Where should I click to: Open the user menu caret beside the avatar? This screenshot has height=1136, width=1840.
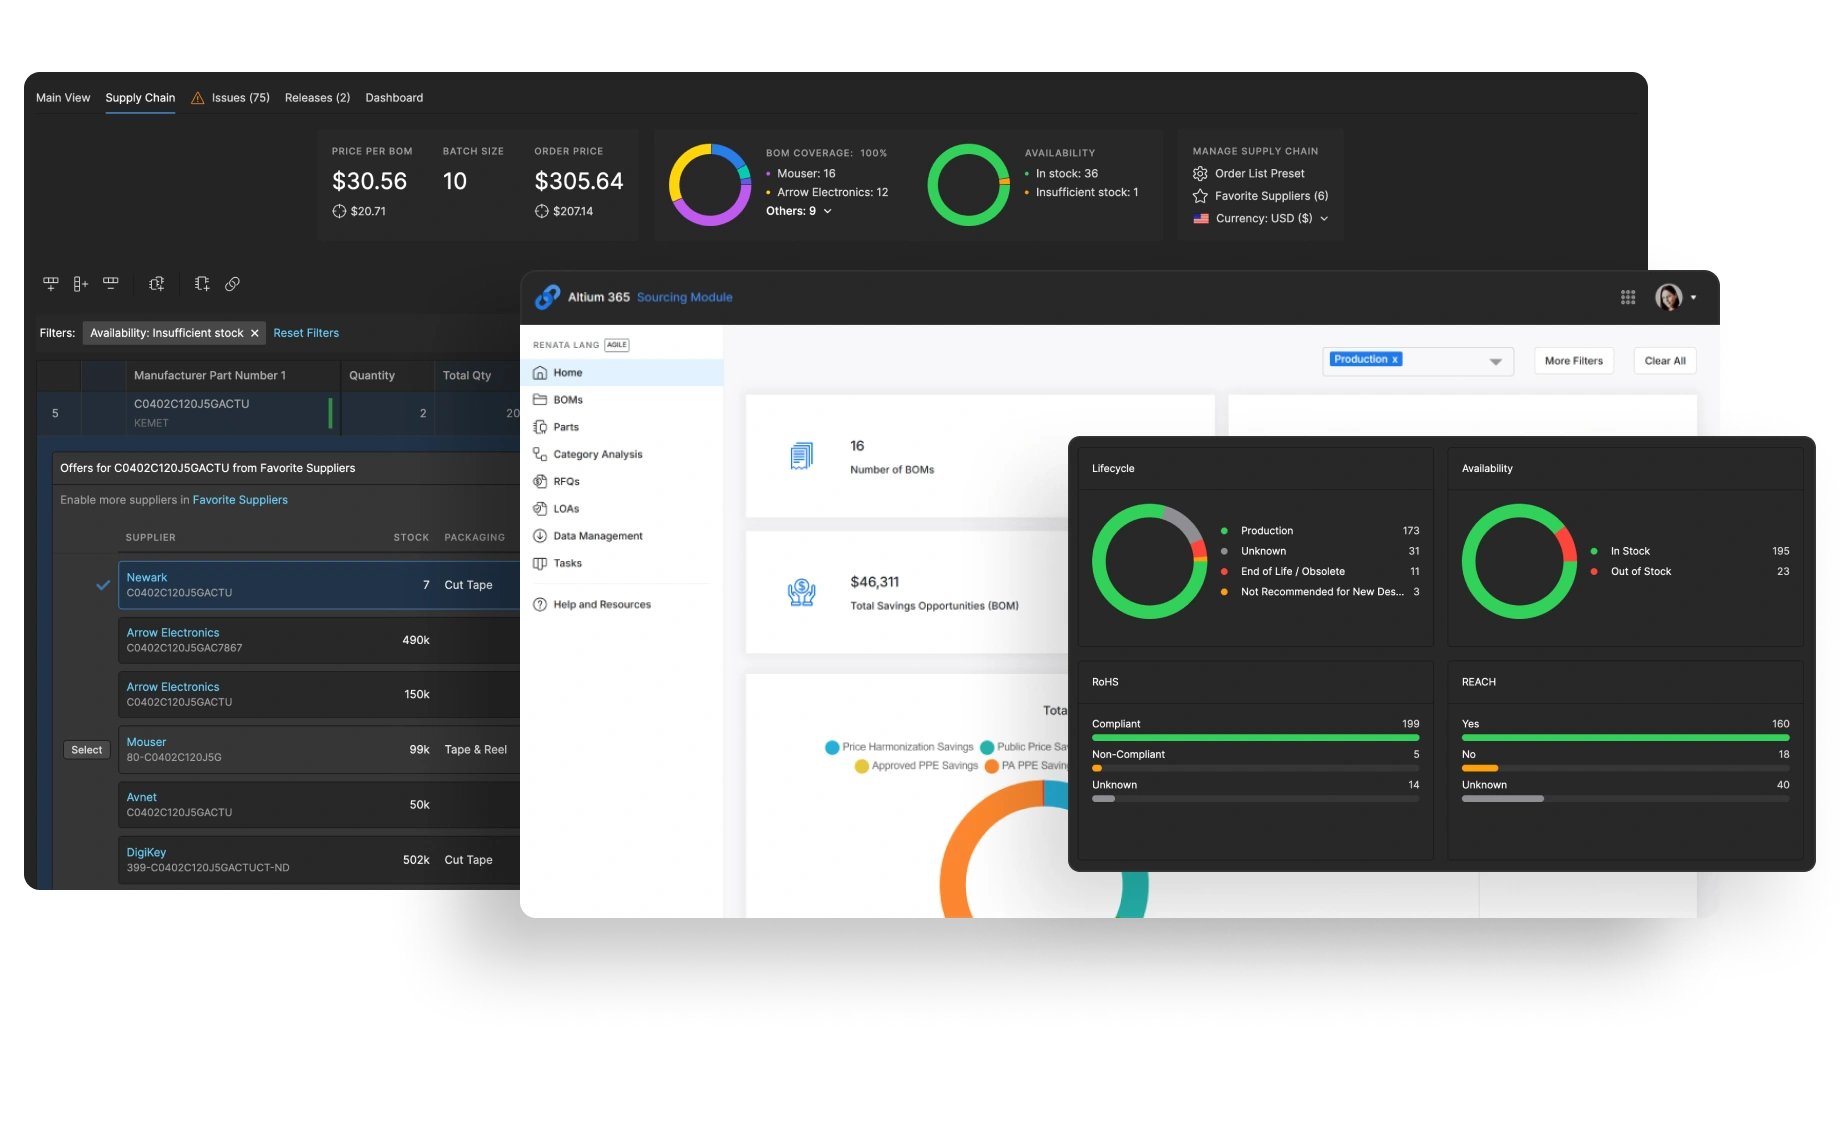coord(1693,298)
